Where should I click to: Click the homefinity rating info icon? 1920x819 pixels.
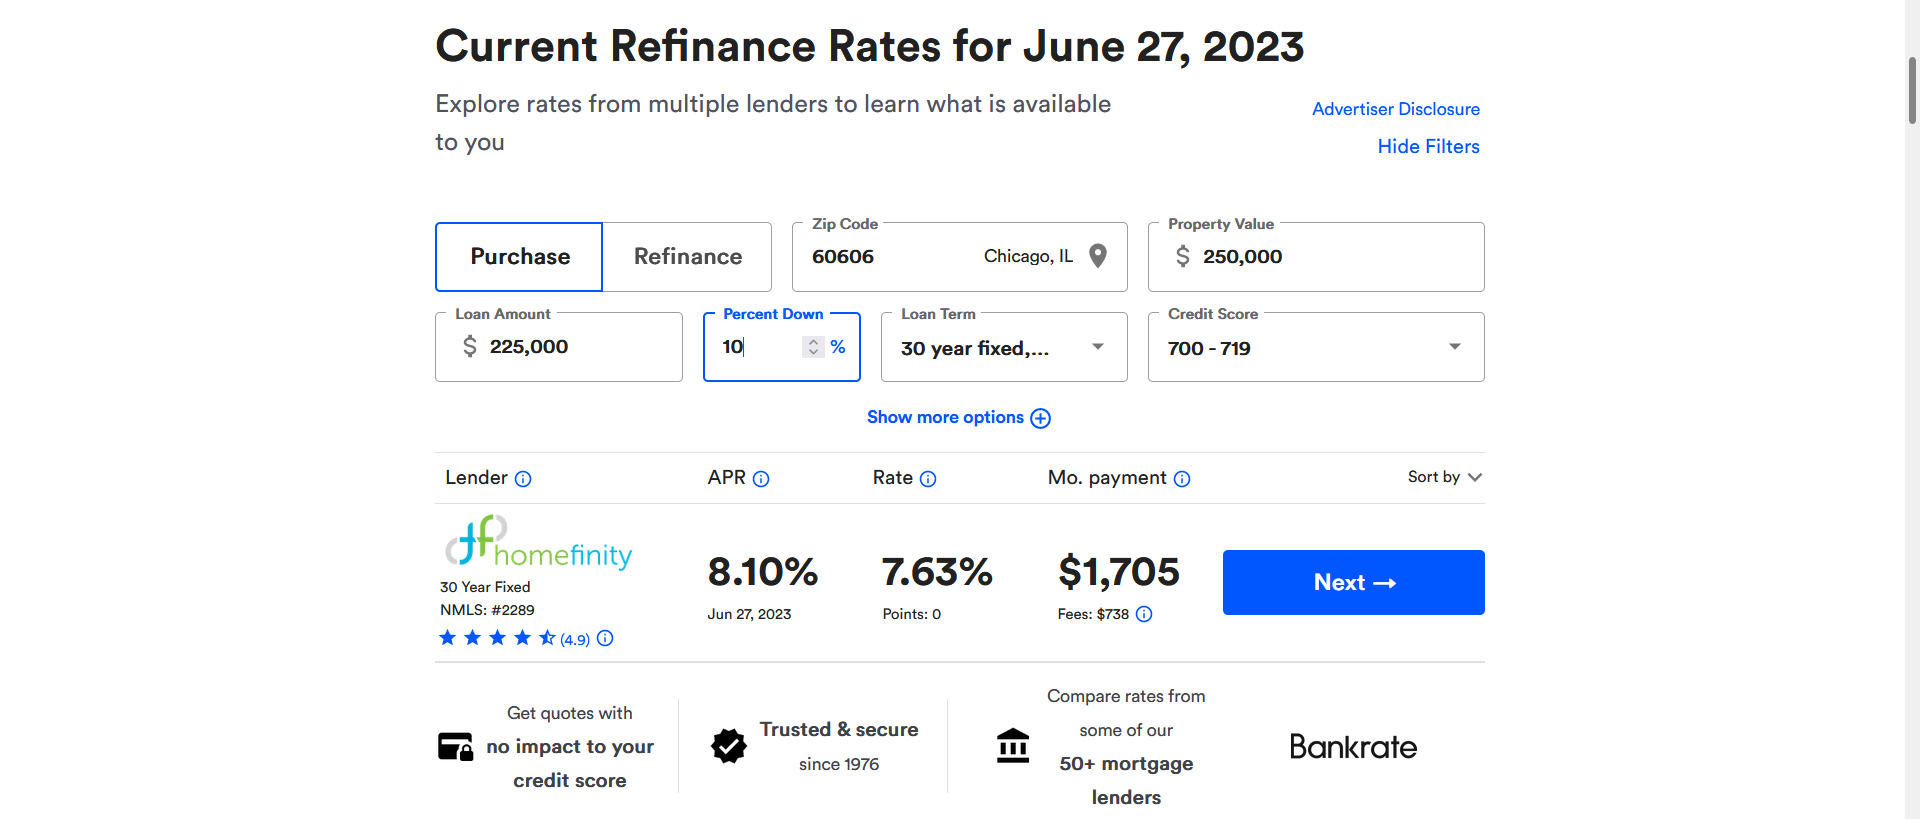point(605,638)
